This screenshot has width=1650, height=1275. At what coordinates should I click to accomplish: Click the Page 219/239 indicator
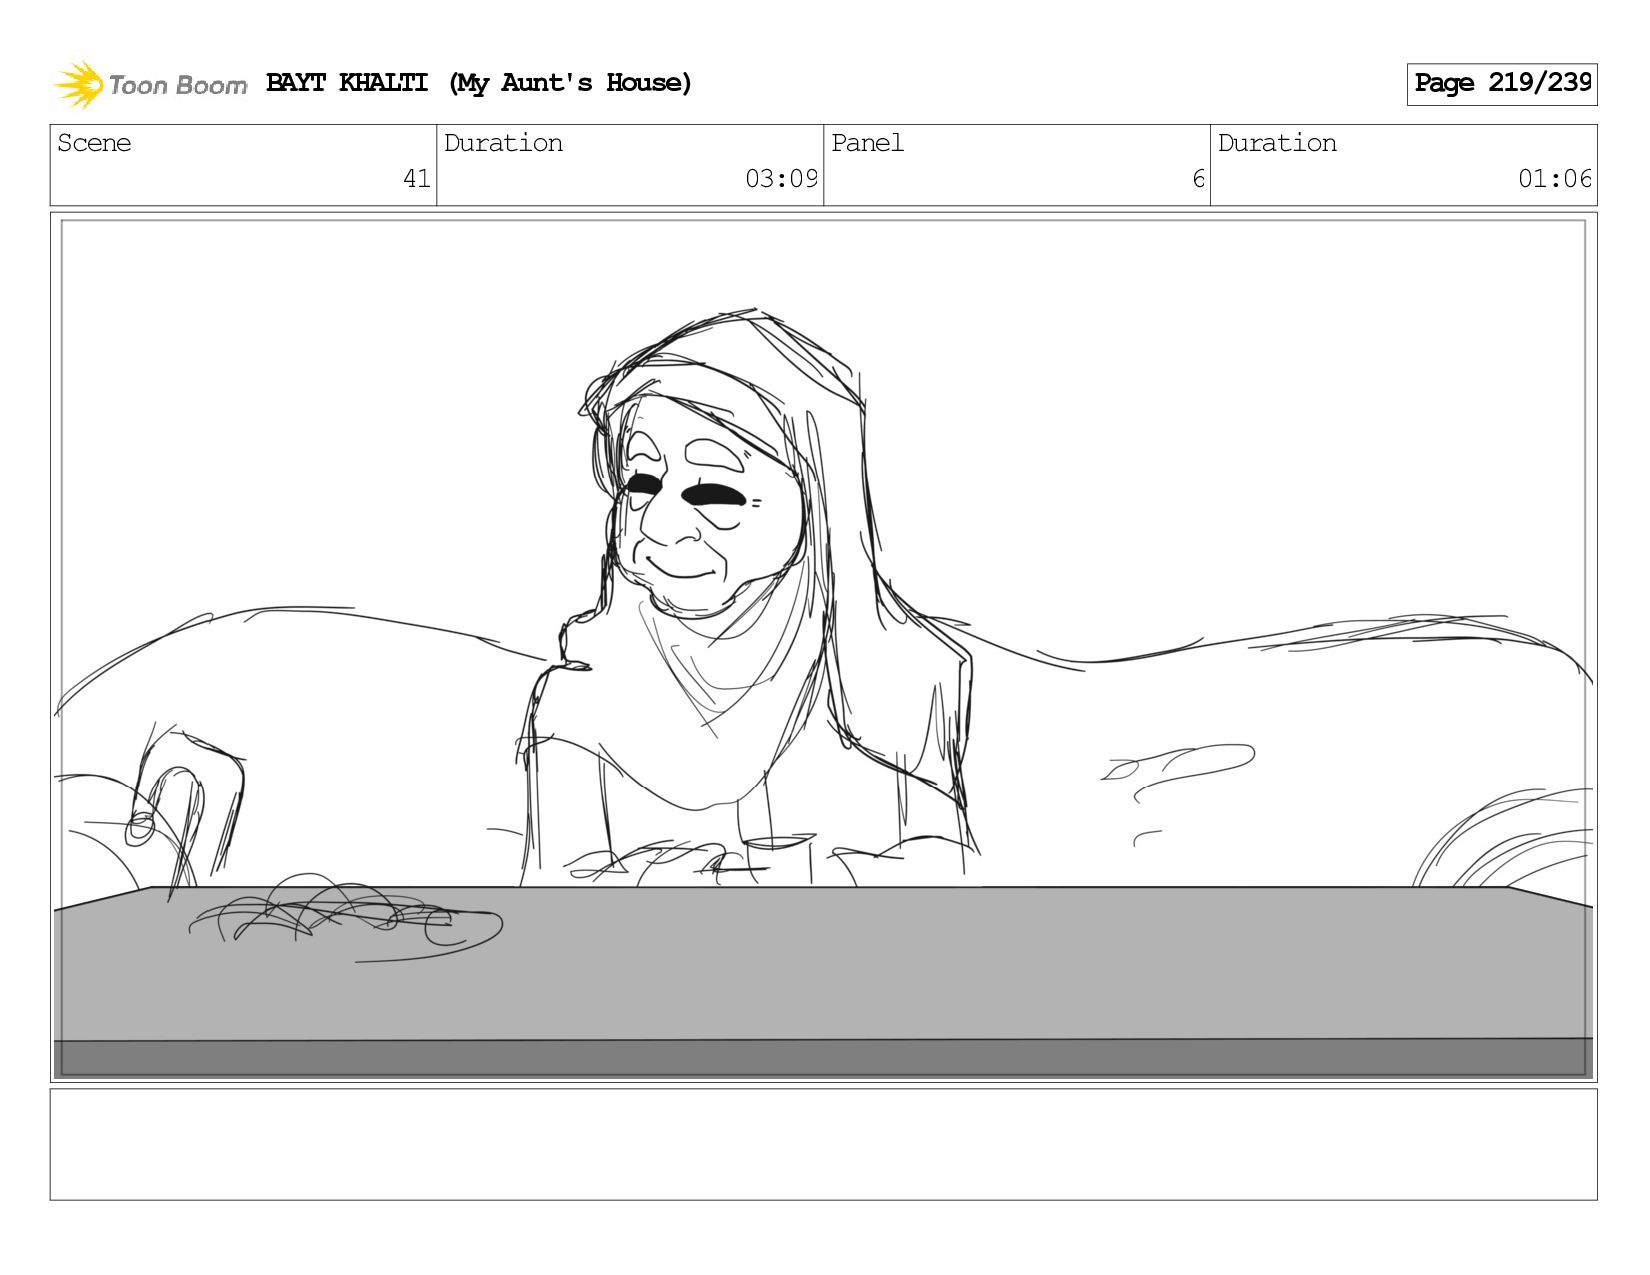click(x=1502, y=84)
